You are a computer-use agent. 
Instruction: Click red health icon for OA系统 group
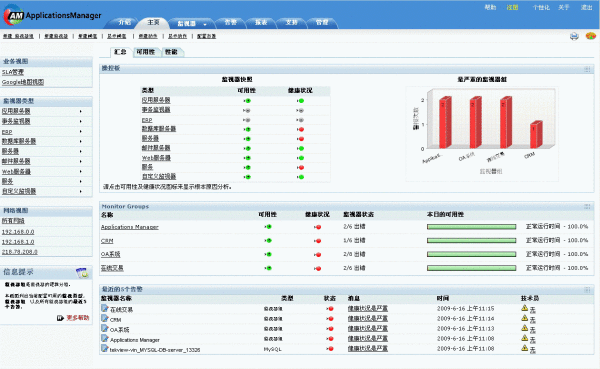click(317, 255)
